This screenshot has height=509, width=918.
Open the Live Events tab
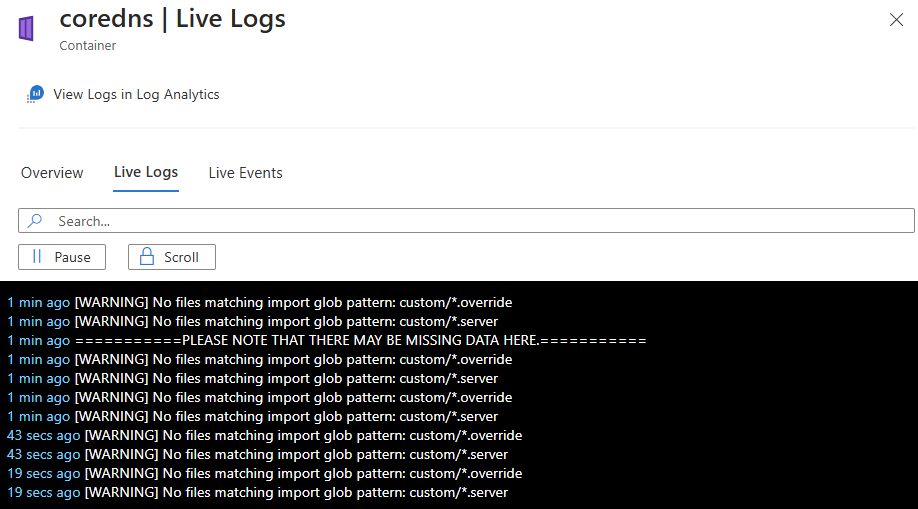(x=245, y=173)
